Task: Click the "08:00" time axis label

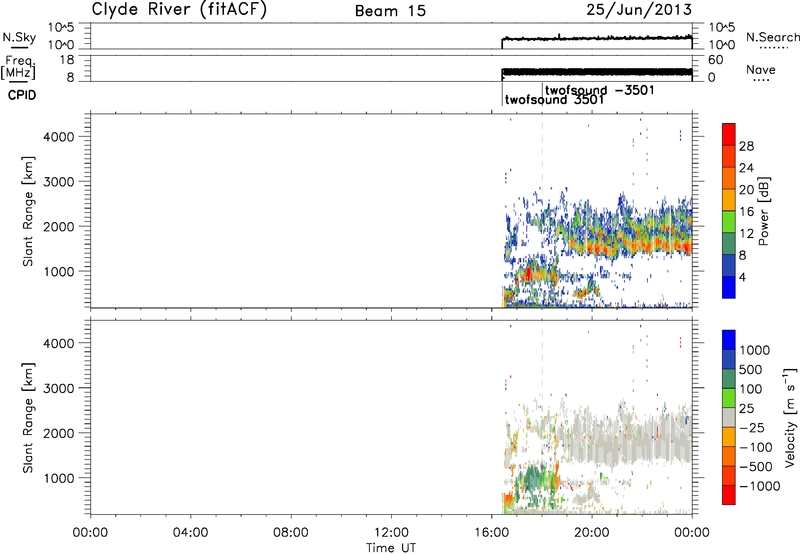Action: coord(291,533)
